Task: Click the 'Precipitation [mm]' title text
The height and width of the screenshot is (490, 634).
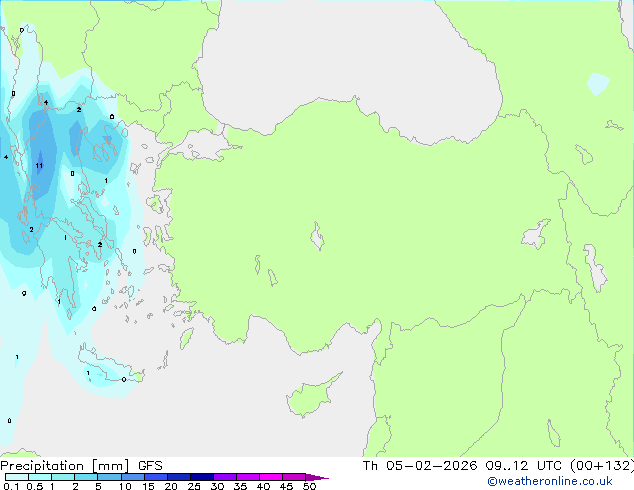Action: coord(65,466)
